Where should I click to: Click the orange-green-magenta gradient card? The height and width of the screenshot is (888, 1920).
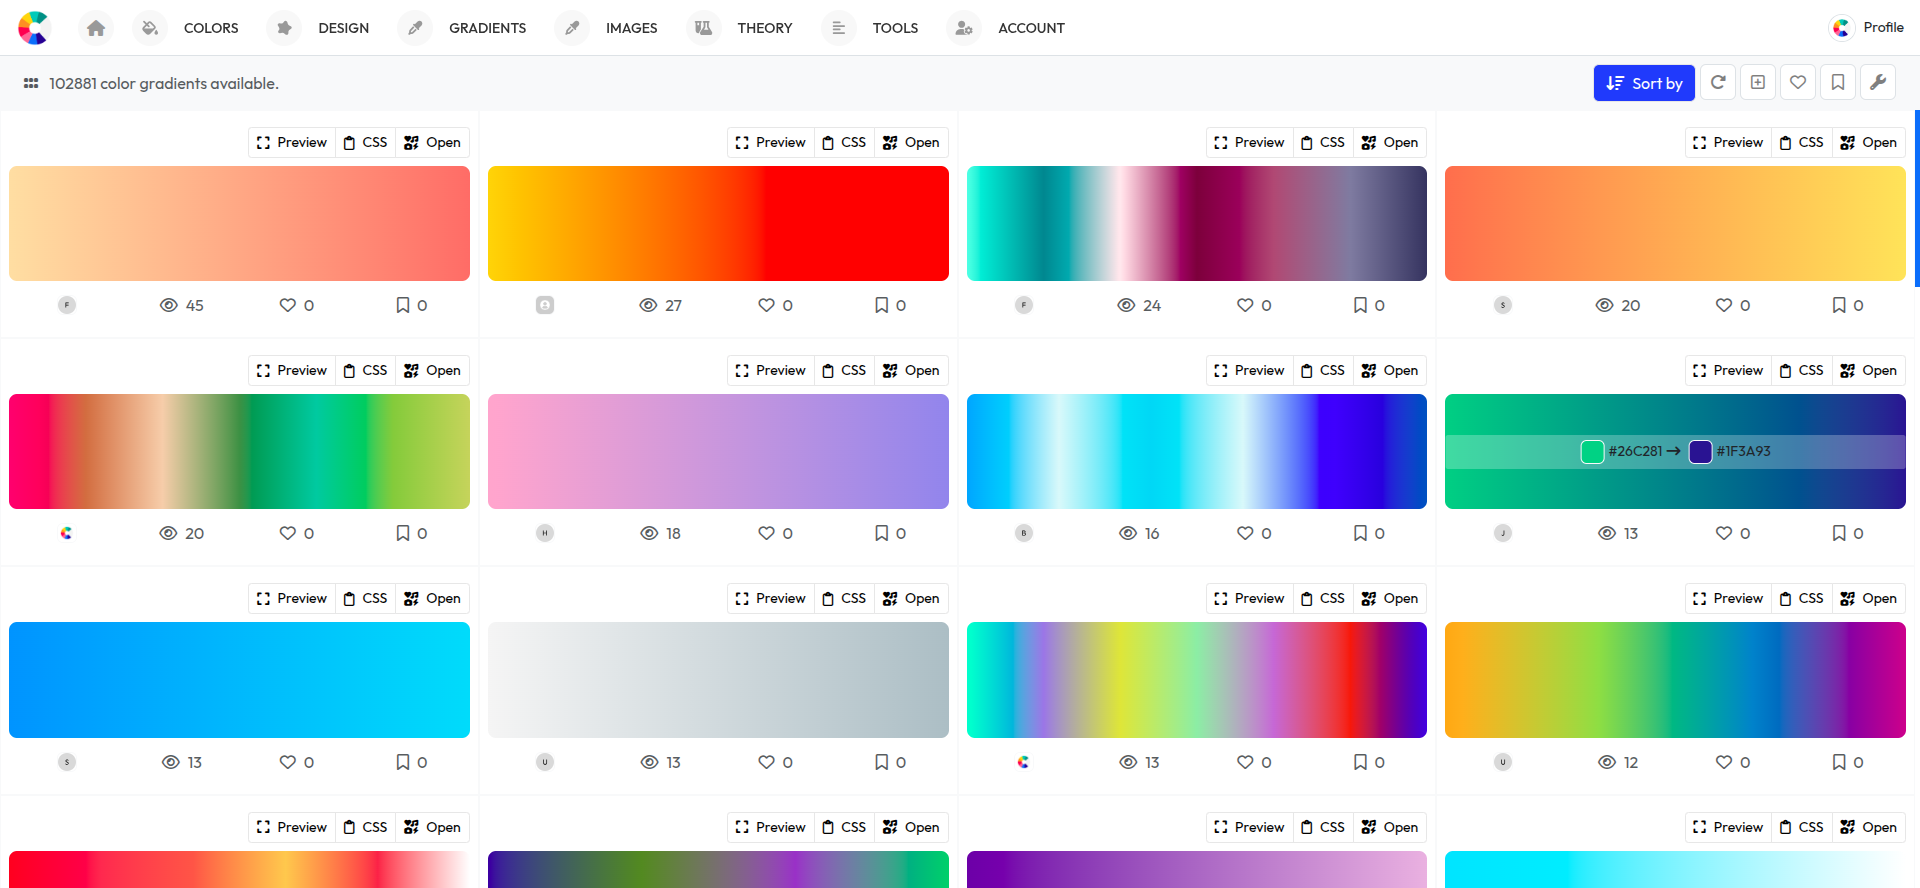pos(1675,680)
